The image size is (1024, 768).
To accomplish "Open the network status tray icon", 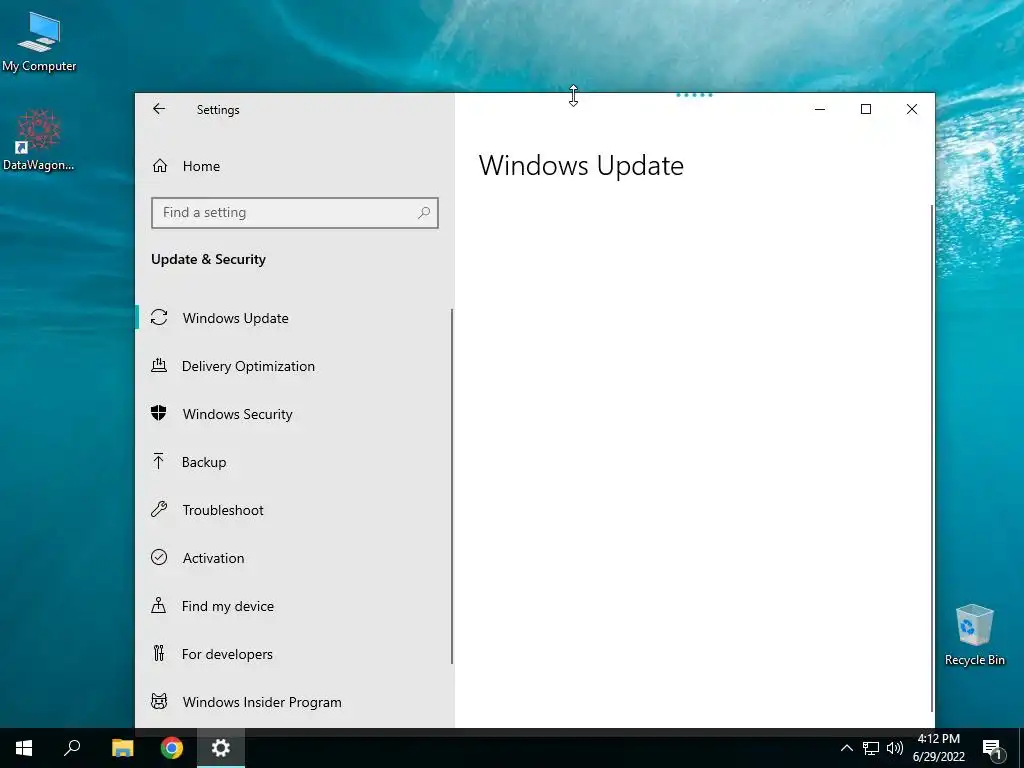I will point(871,748).
